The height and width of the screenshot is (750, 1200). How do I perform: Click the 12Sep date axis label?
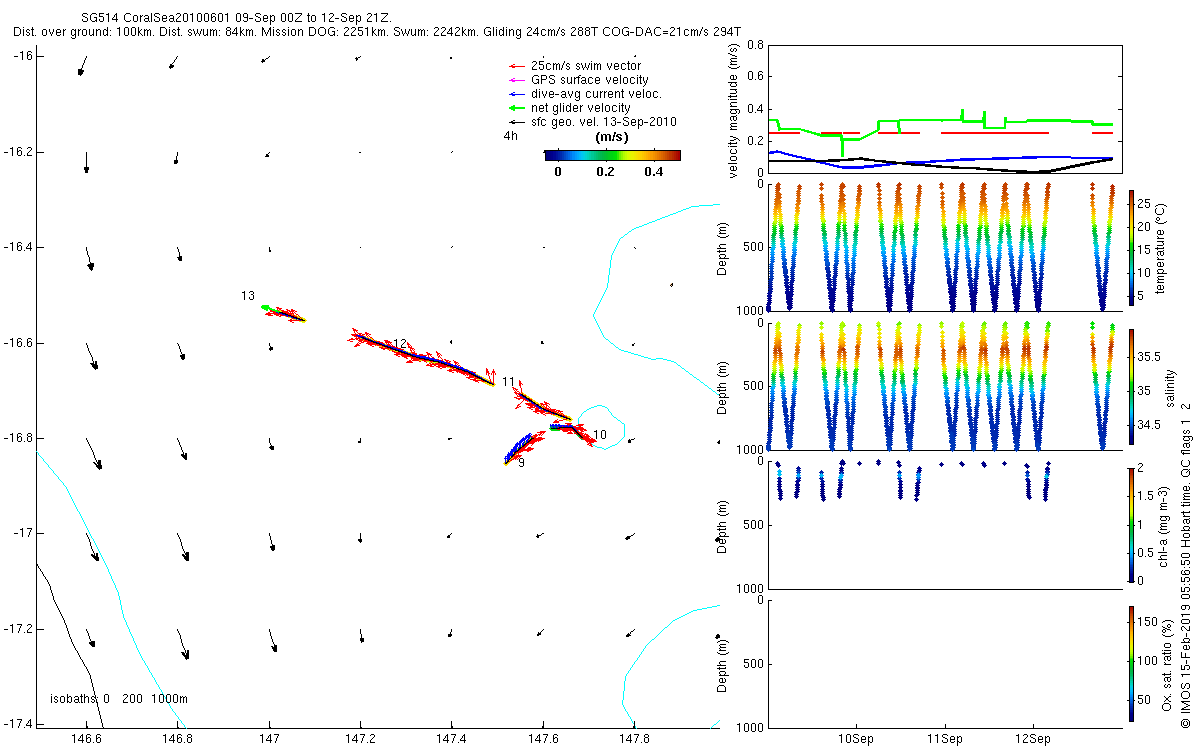click(x=1032, y=739)
